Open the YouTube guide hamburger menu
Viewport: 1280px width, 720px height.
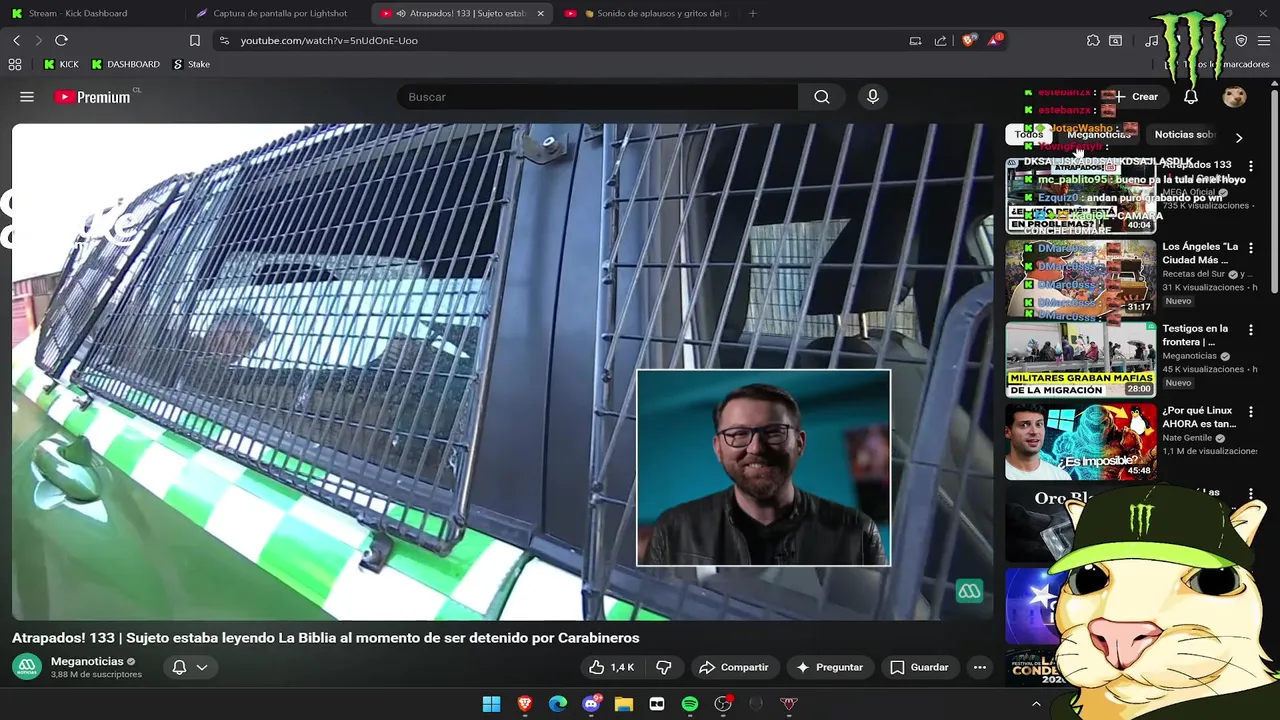(27, 97)
